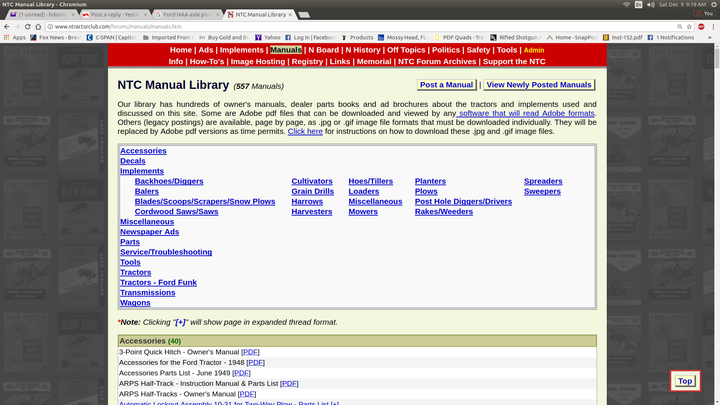Bookmark this page with star icon
Screen dimensions: 720x405
(x=689, y=27)
